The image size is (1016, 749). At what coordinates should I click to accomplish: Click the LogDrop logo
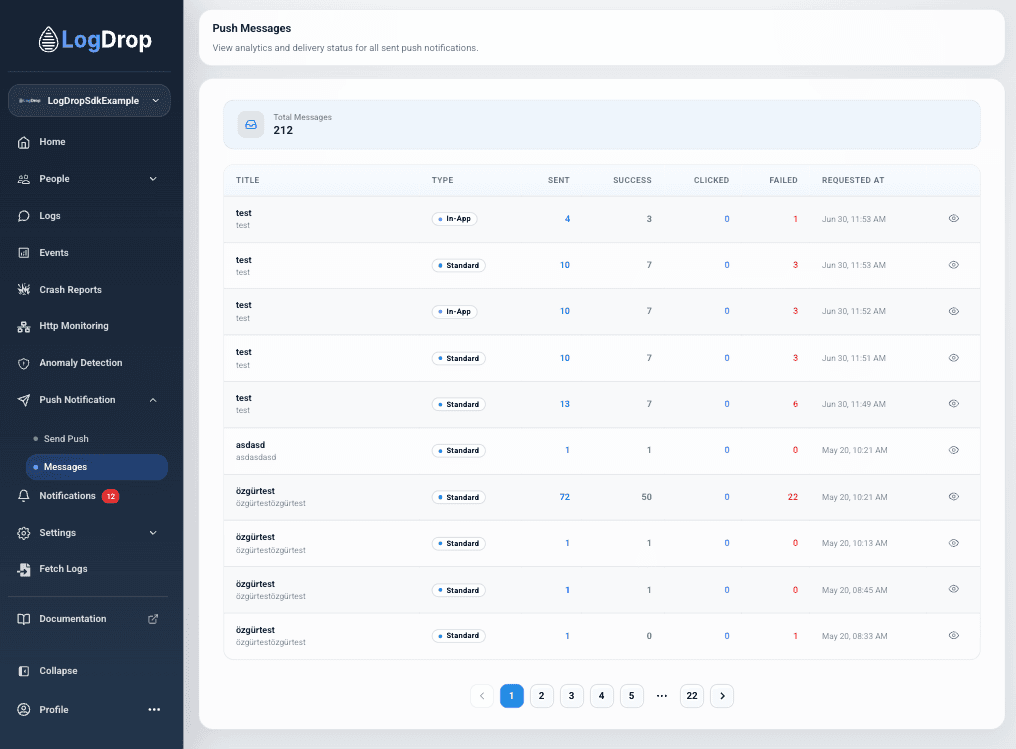(95, 40)
